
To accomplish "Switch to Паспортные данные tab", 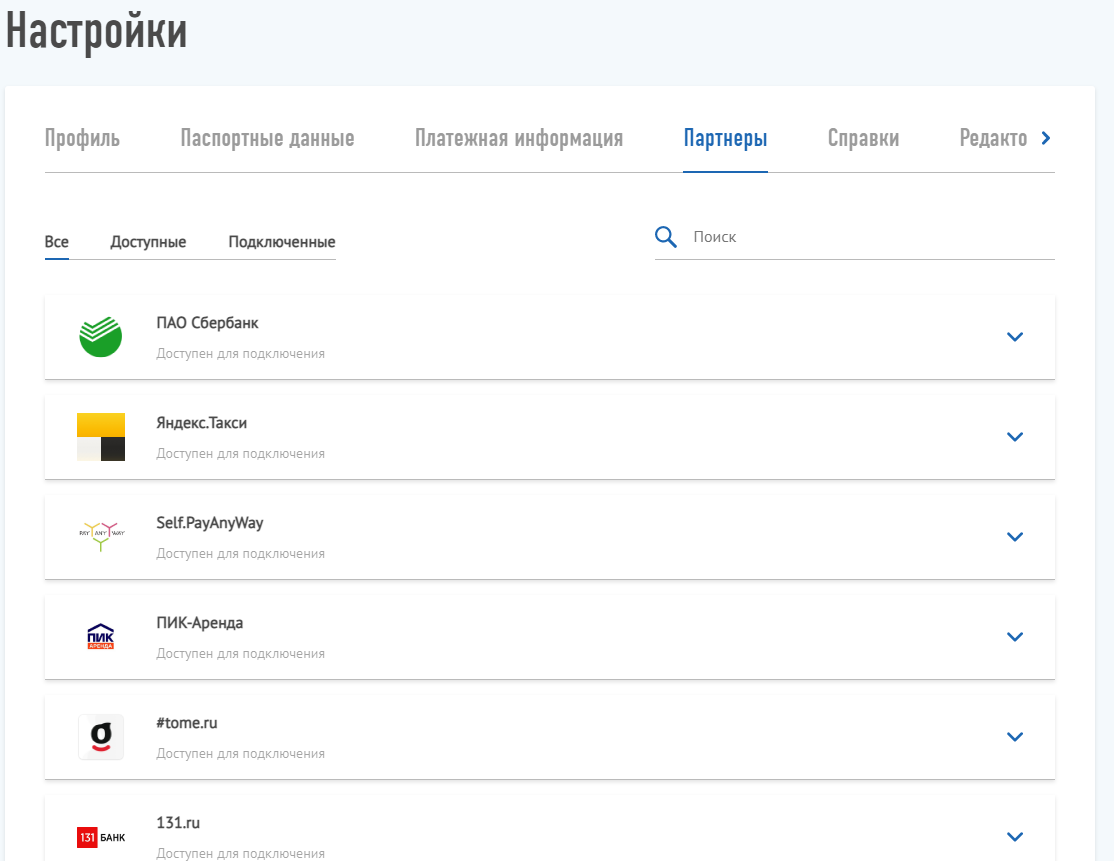I will 267,139.
